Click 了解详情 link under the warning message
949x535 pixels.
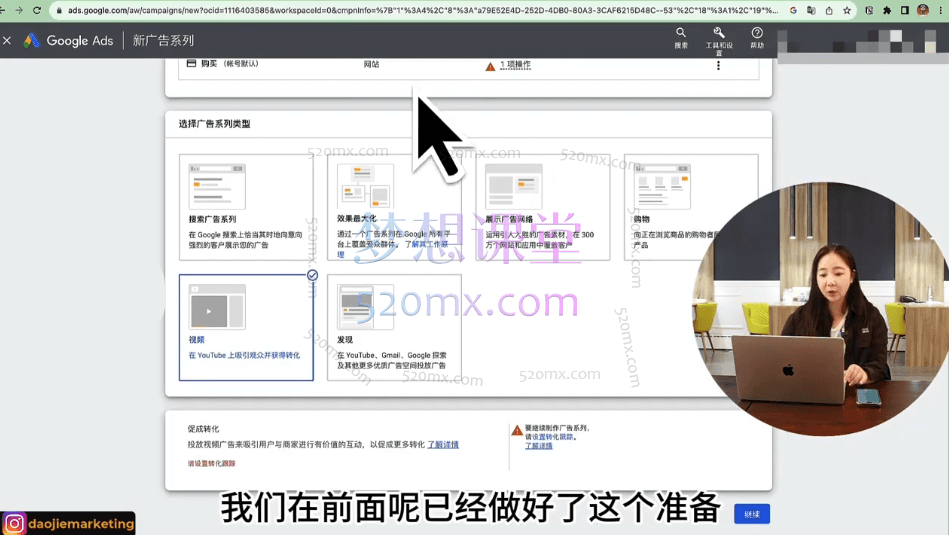point(539,446)
